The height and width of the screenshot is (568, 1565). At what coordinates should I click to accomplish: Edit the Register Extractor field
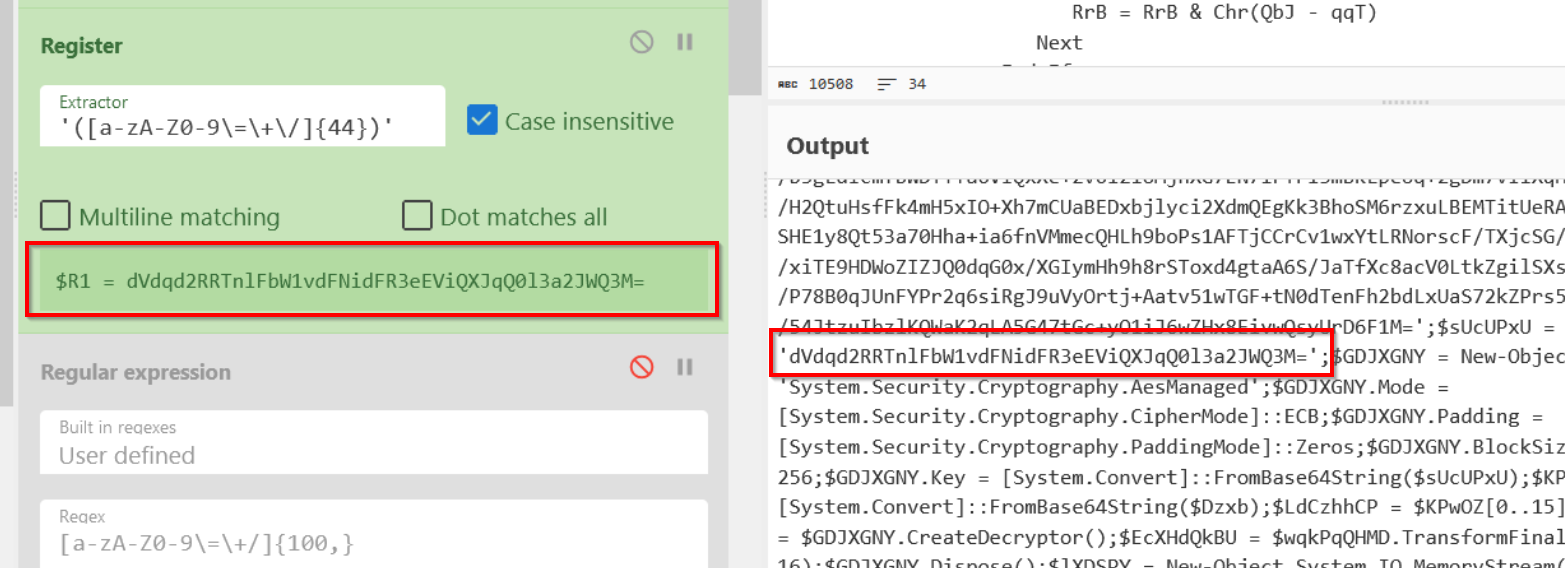242,117
